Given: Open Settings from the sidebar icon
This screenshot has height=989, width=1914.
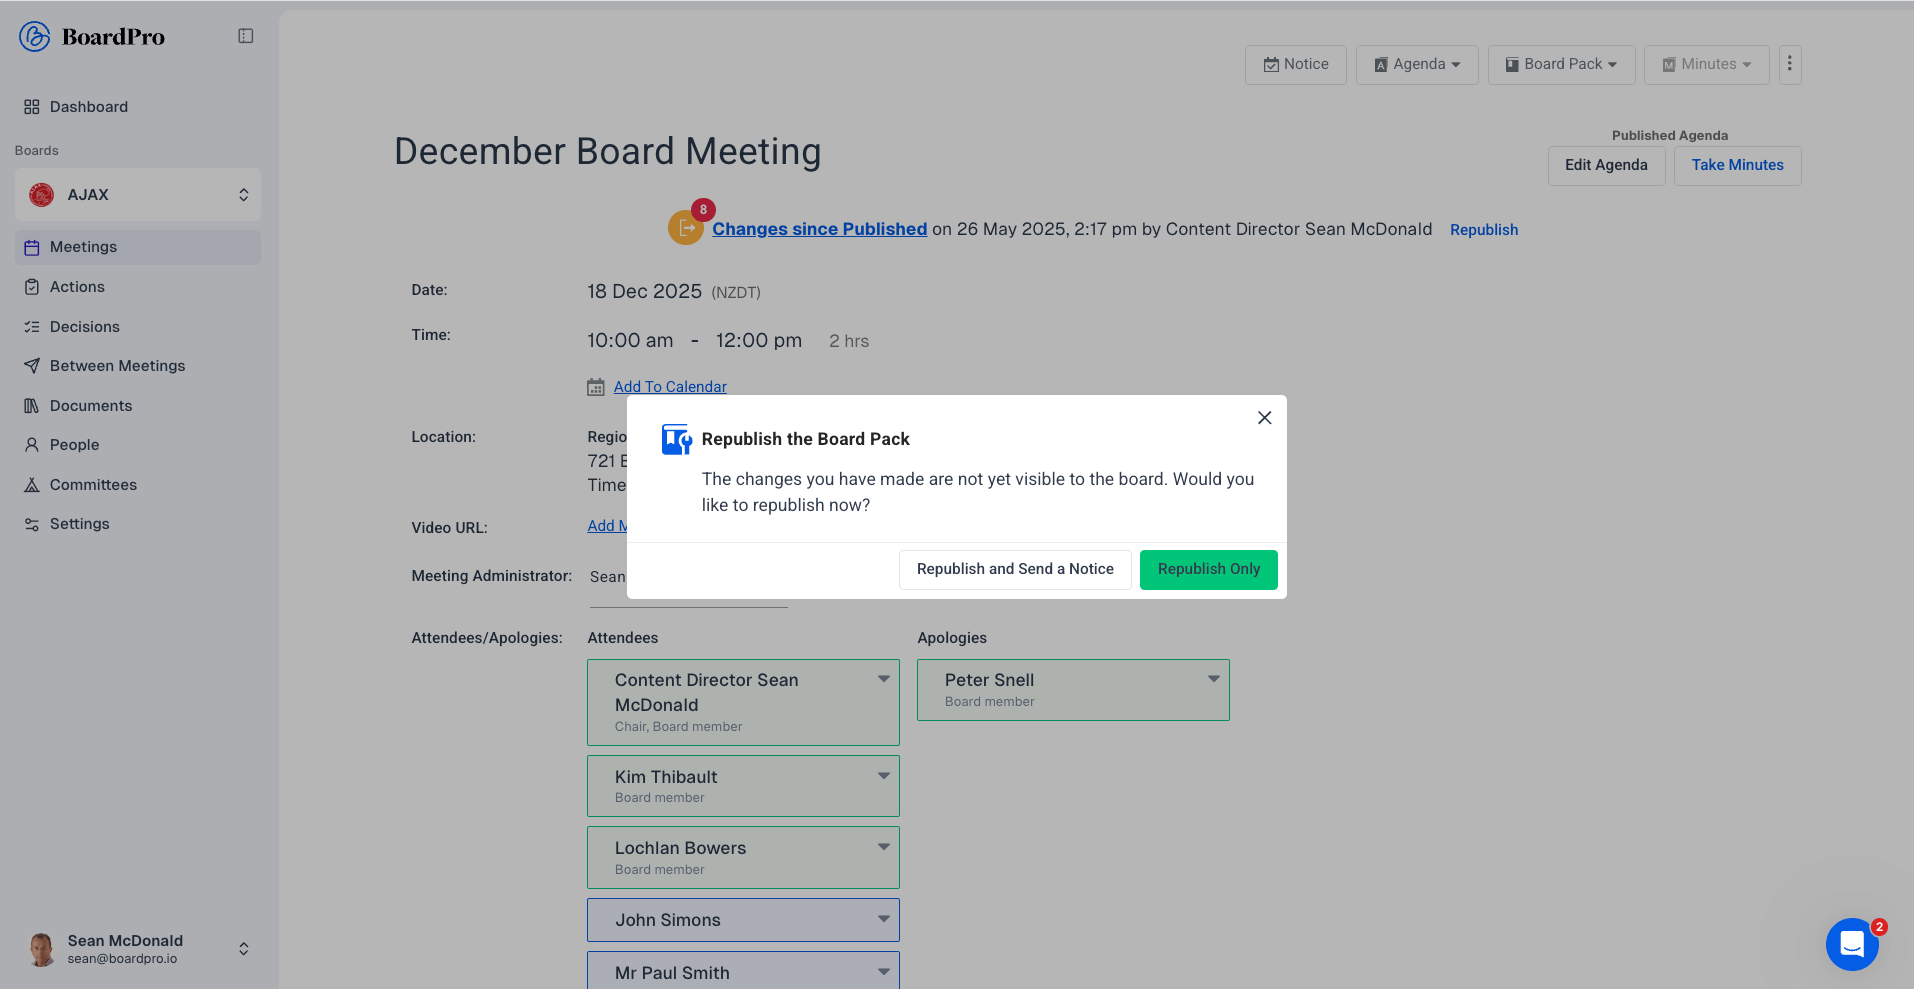Looking at the screenshot, I should tap(33, 523).
